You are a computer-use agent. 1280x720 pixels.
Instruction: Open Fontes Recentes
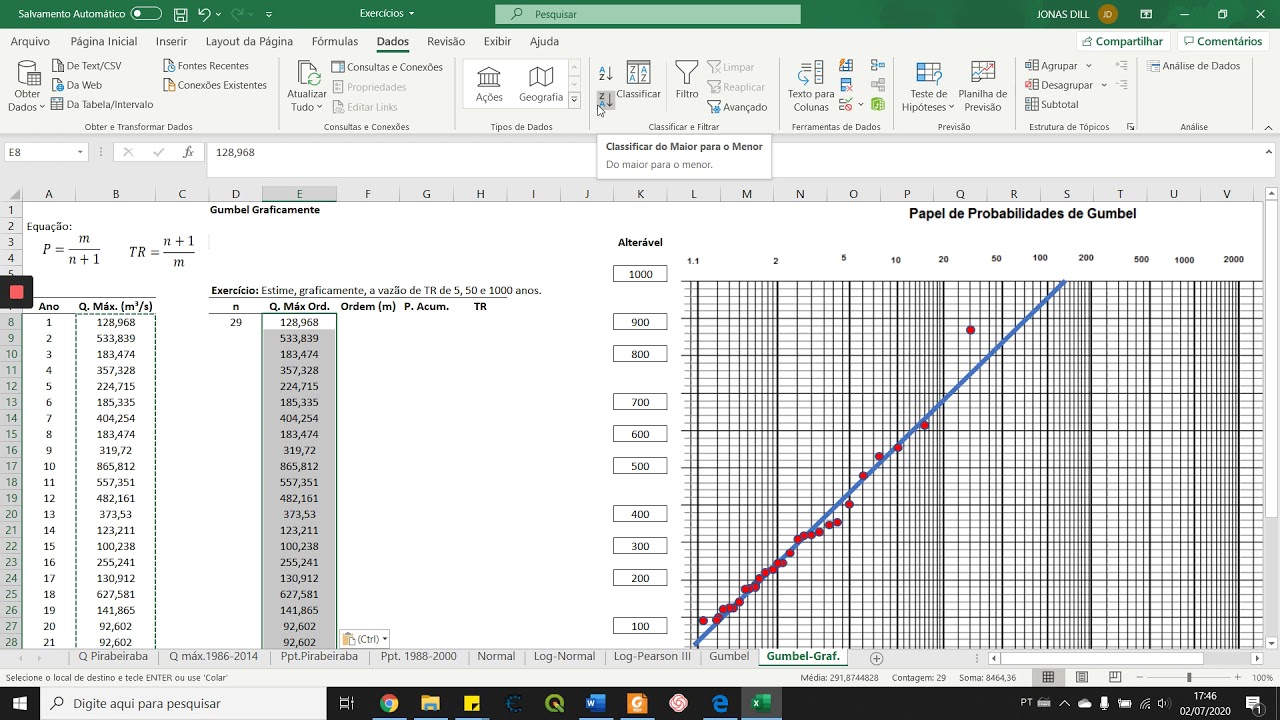pos(206,66)
